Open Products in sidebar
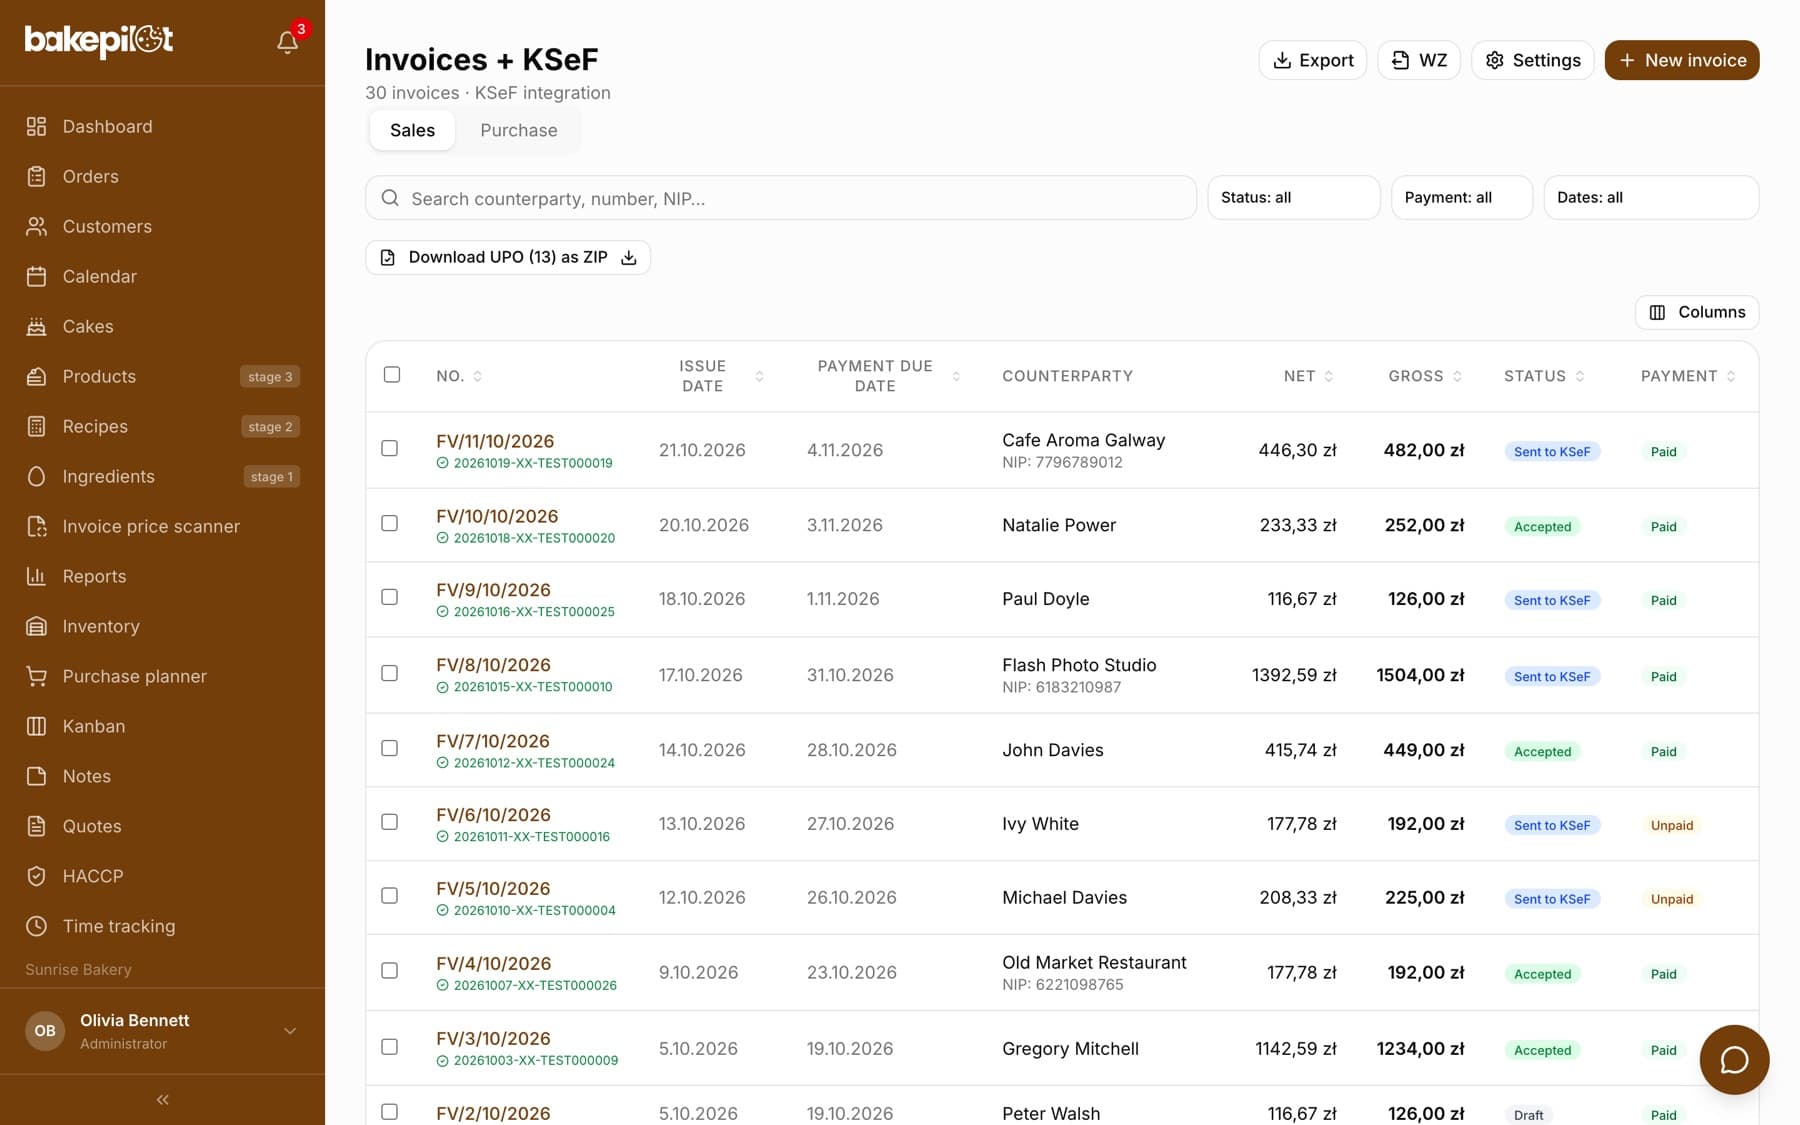 pos(162,376)
